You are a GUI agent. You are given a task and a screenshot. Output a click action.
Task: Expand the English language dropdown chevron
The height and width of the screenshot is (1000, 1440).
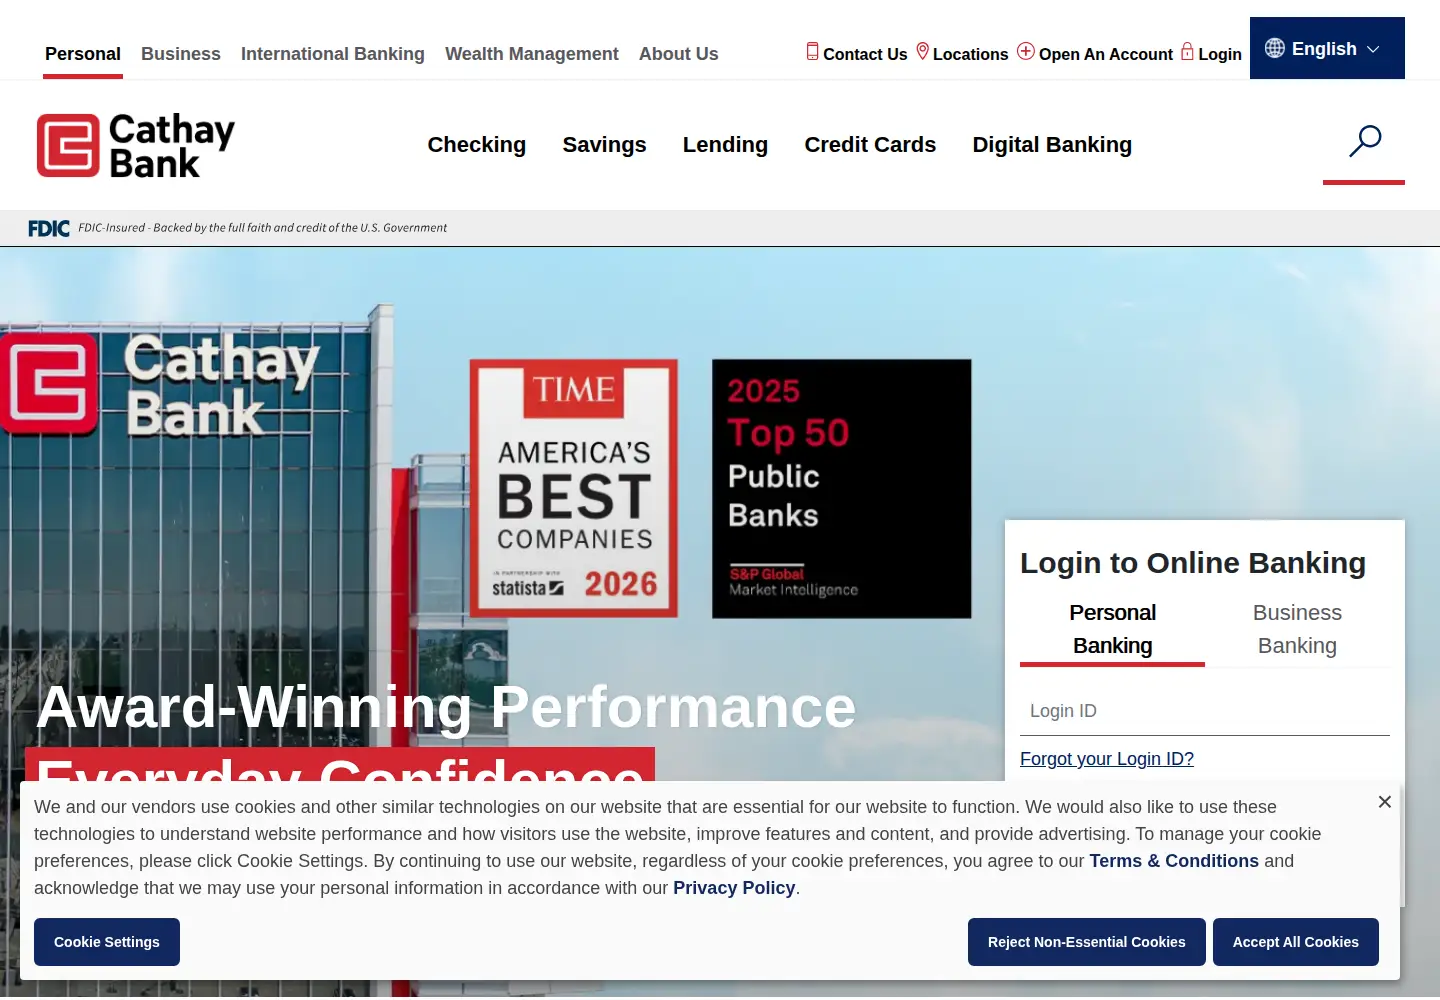click(1373, 49)
